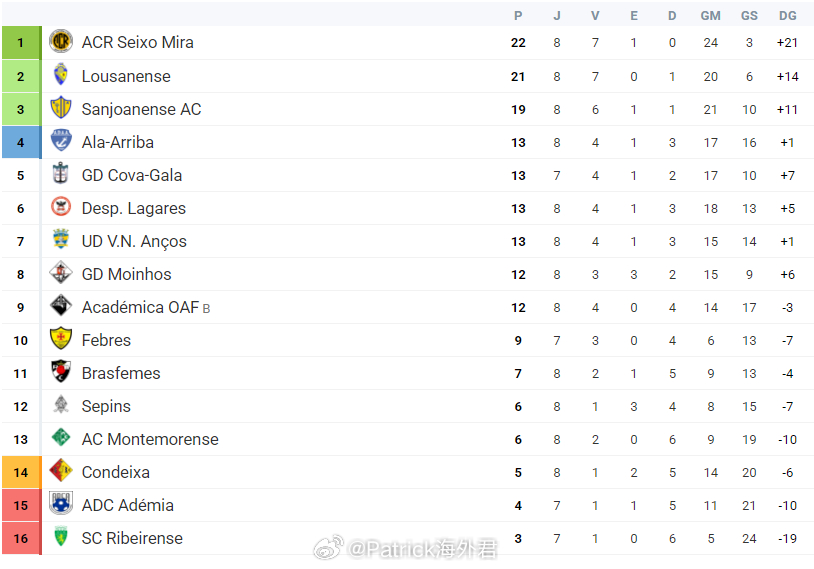
Task: Click the blue position 4 badge
Action: point(20,142)
